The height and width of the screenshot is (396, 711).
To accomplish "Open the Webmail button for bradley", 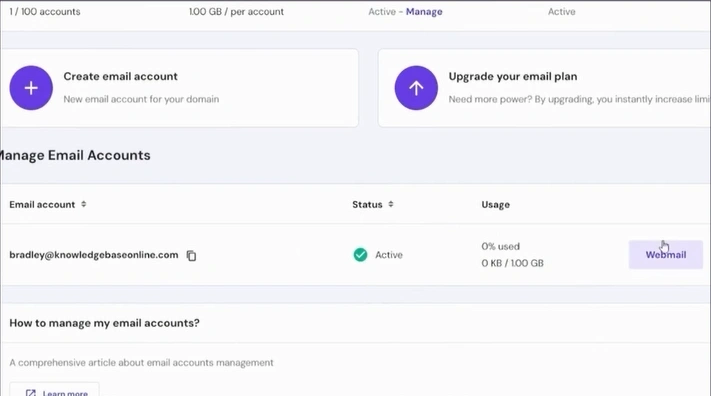I will (665, 254).
